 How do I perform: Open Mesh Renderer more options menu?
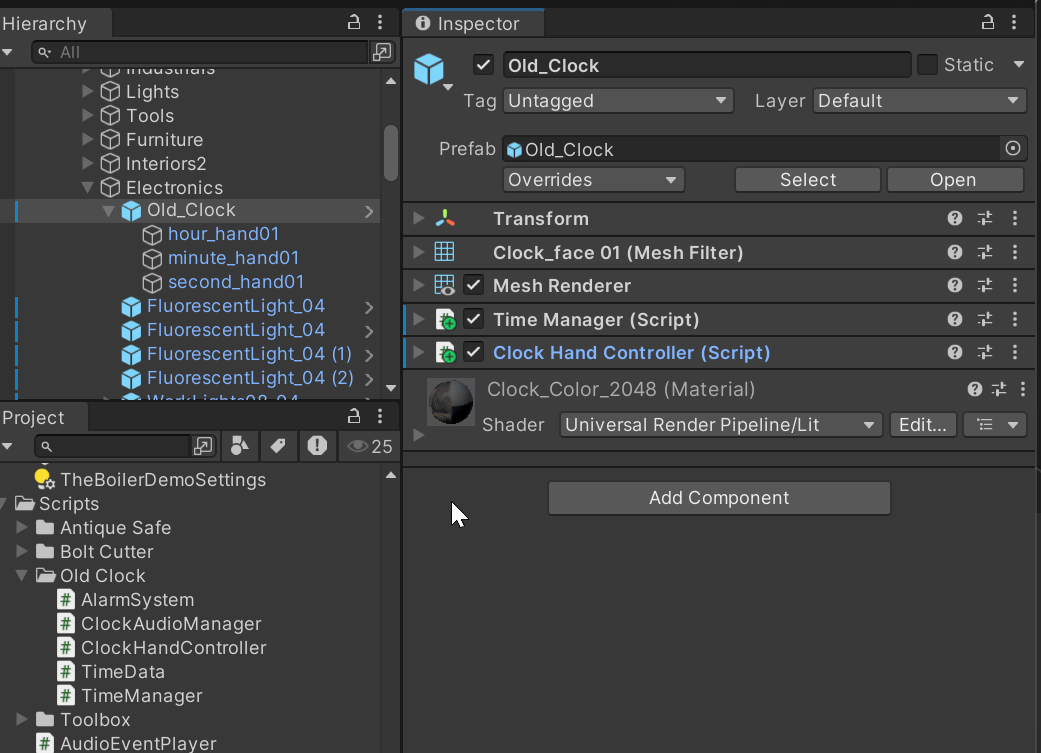coord(1014,286)
